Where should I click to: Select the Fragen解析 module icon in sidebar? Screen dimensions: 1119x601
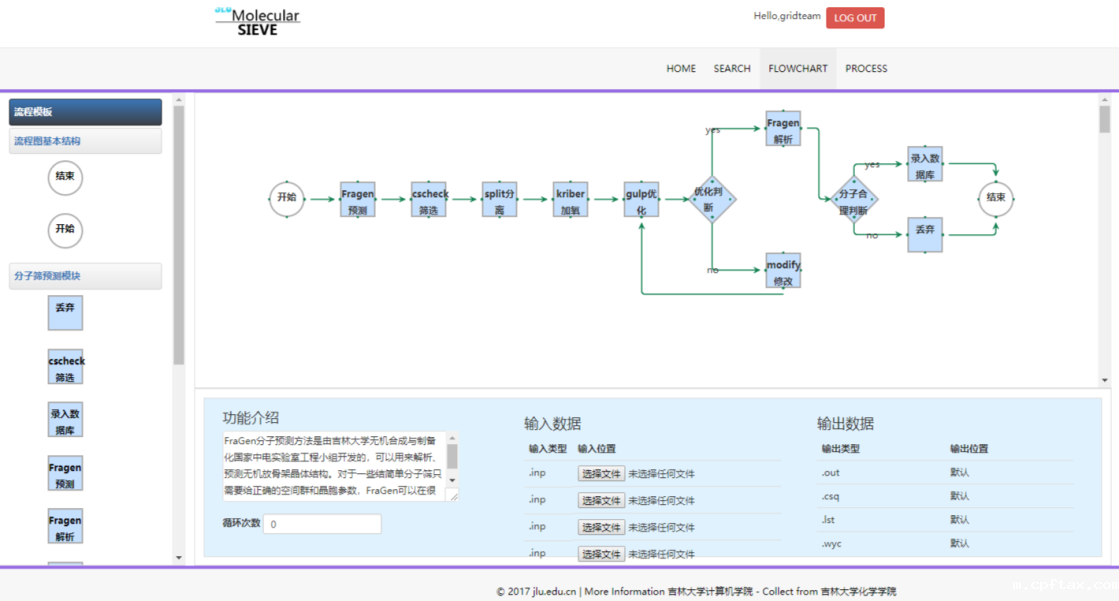[65, 527]
